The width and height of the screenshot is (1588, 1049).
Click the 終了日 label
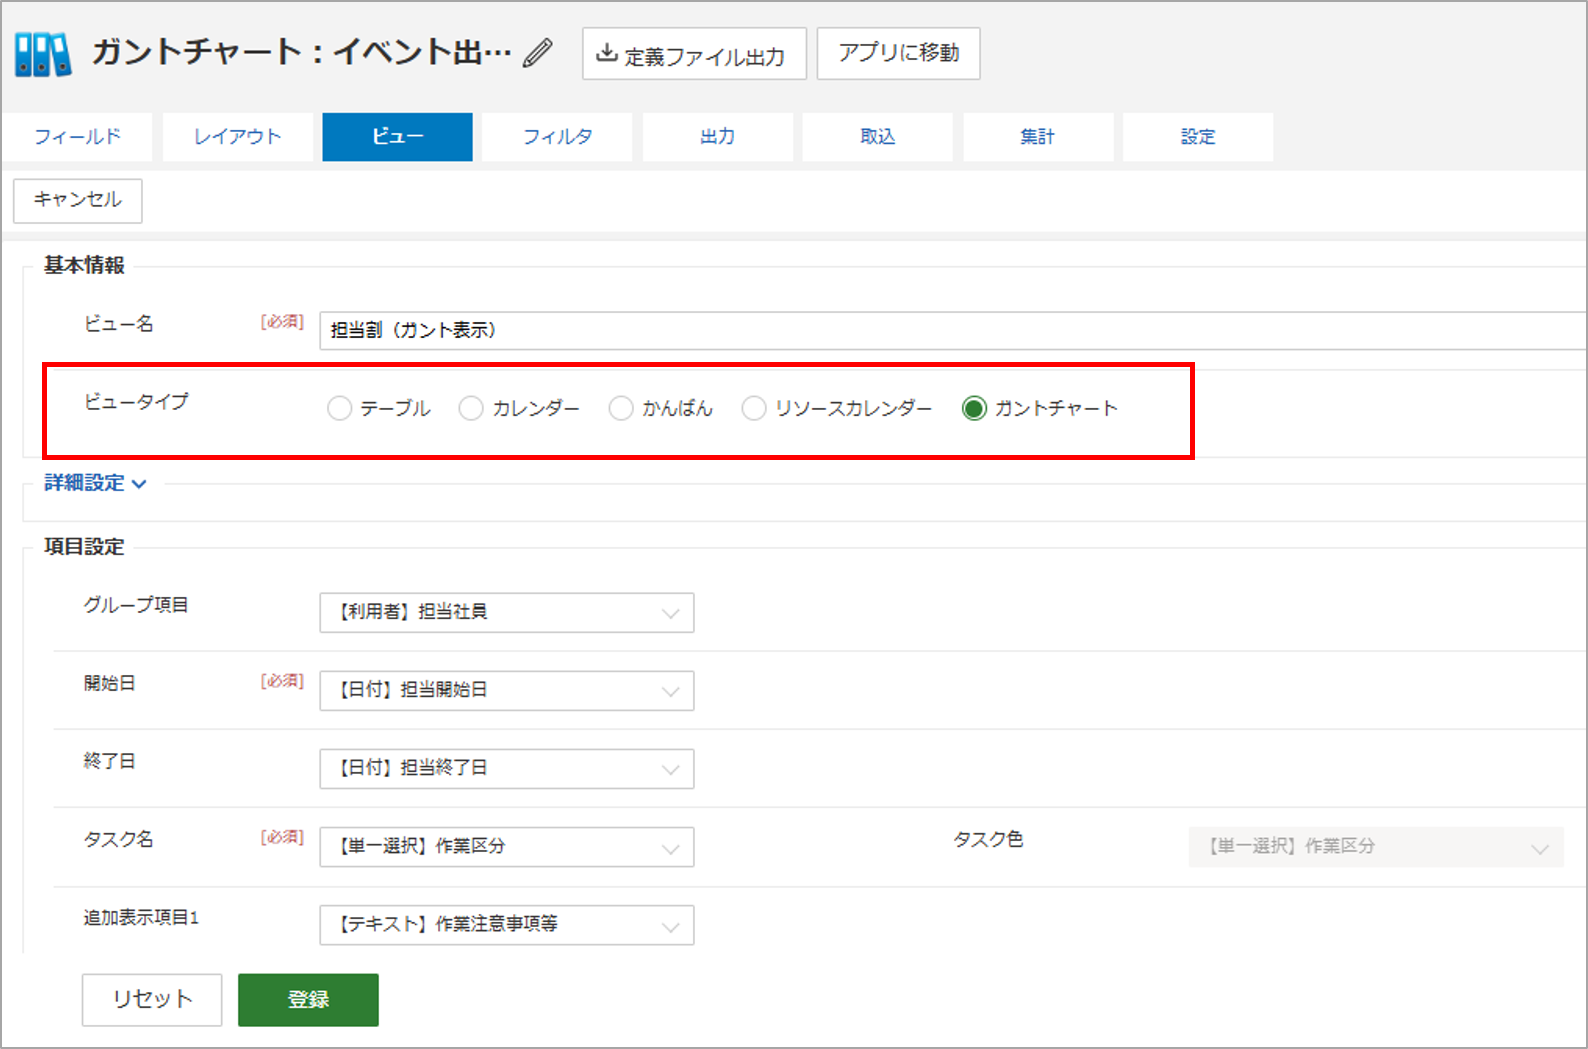pyautogui.click(x=110, y=761)
